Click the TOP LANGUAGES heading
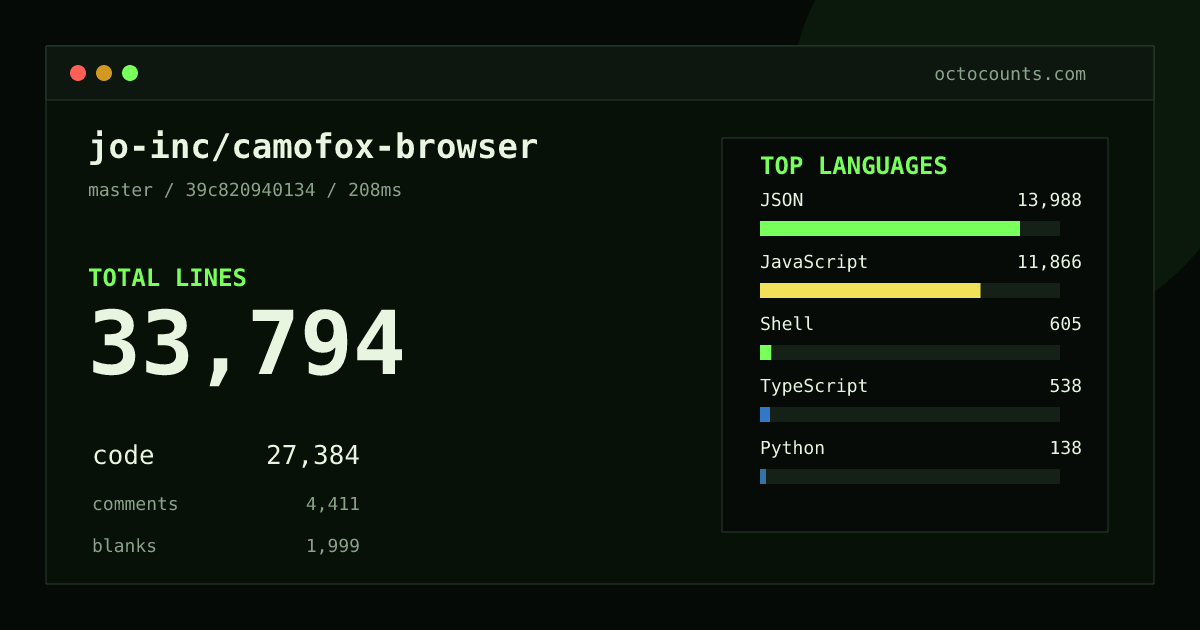 [854, 166]
